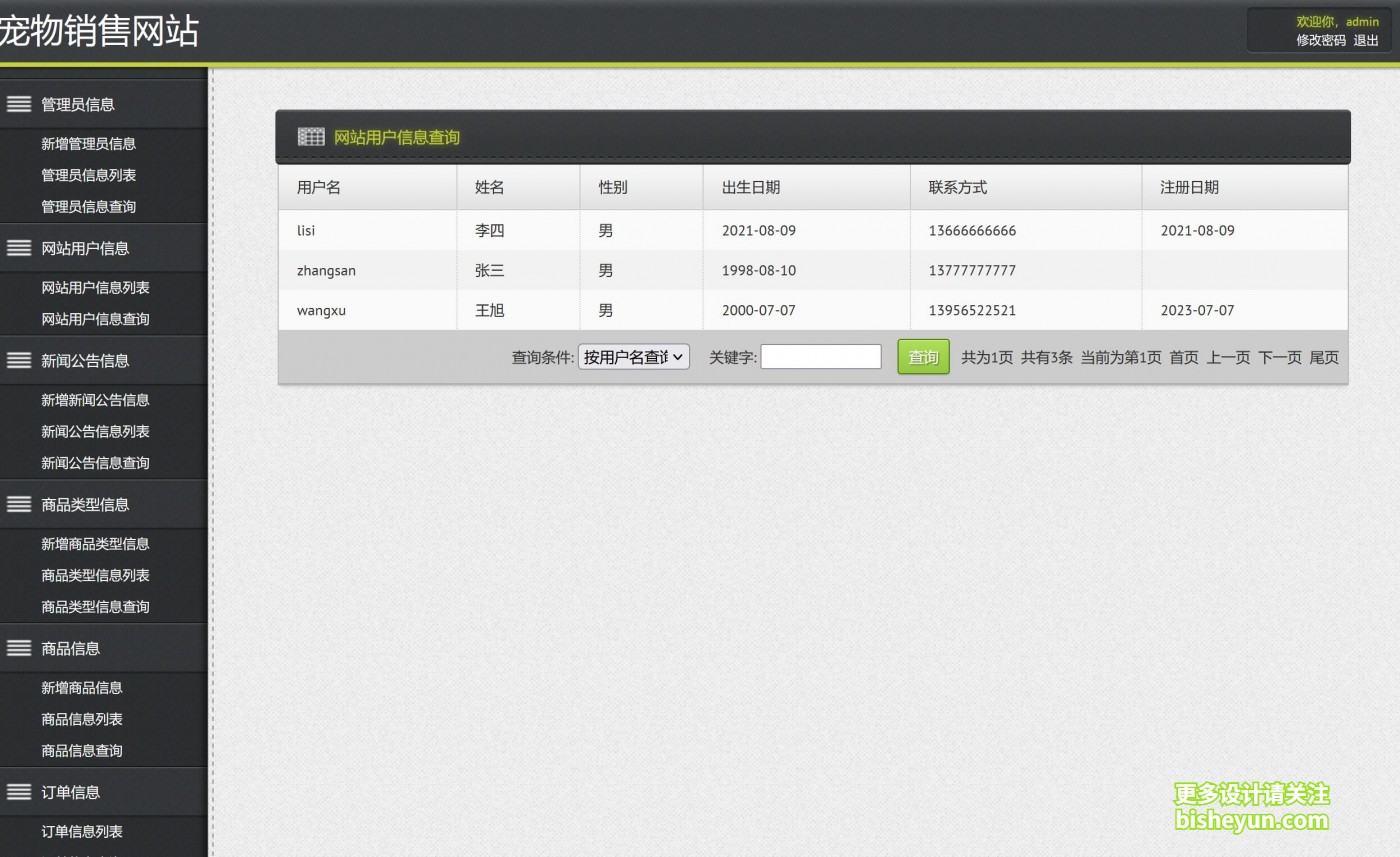Click 欢迎你, admin greeting text

(x=1337, y=21)
